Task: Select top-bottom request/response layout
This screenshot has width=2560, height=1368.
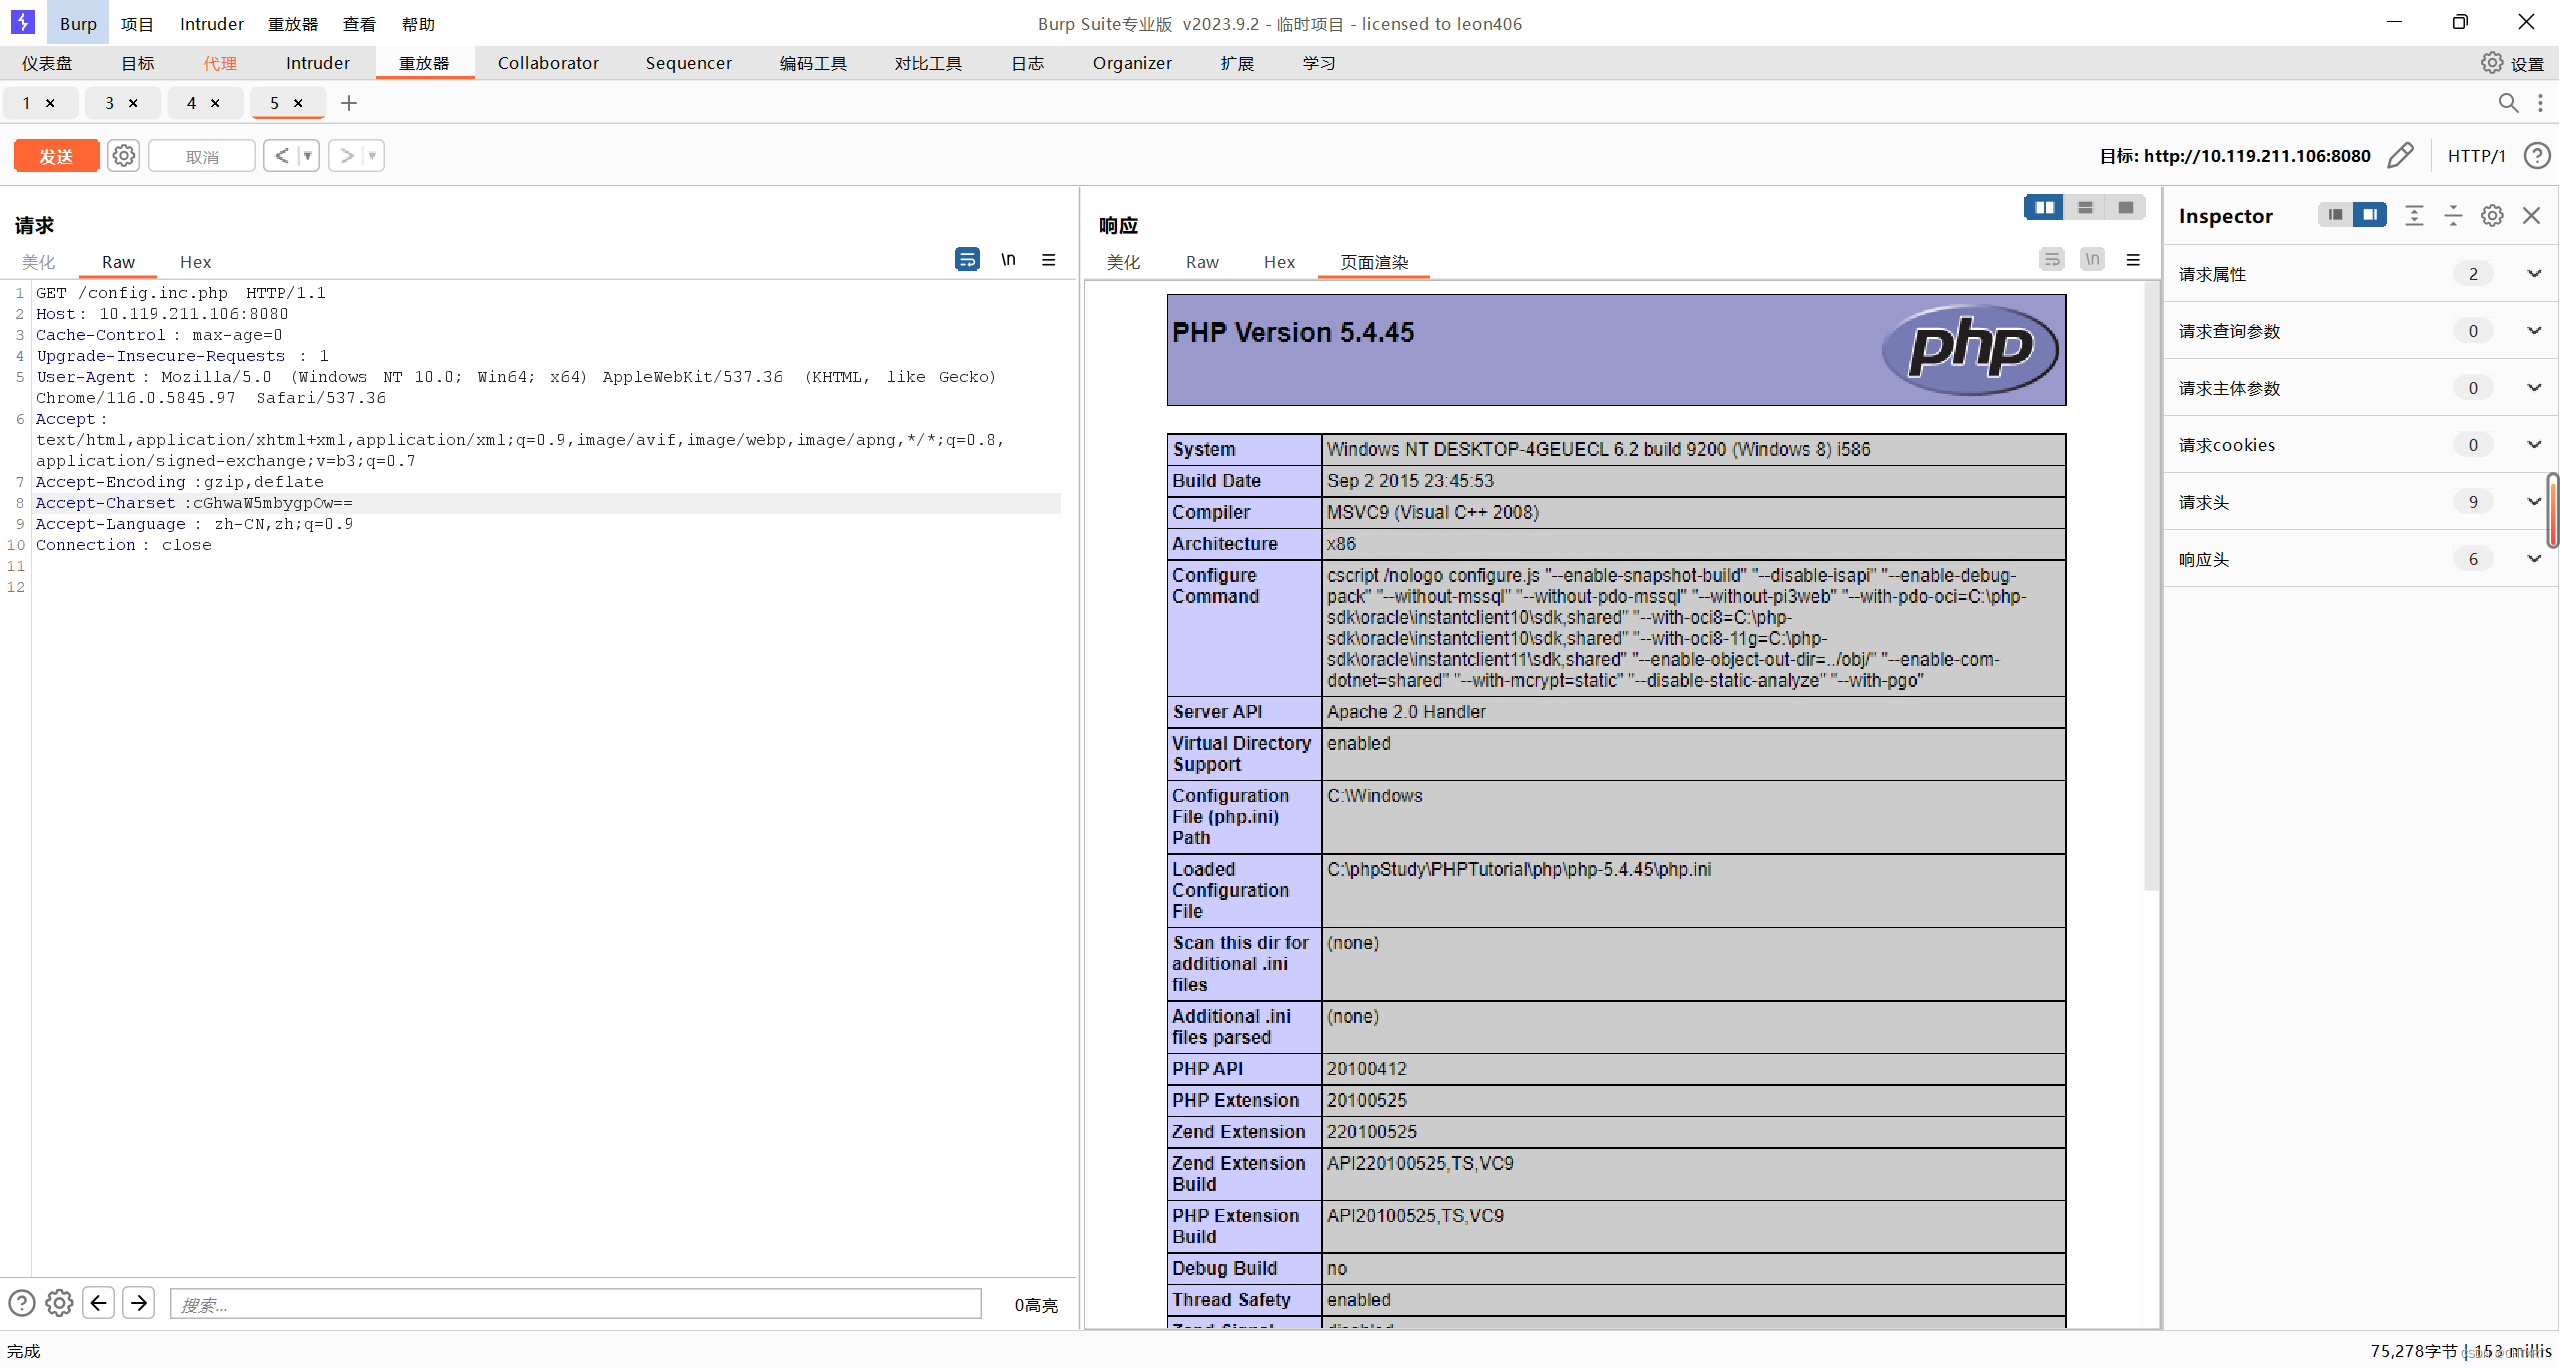Action: coord(2085,207)
